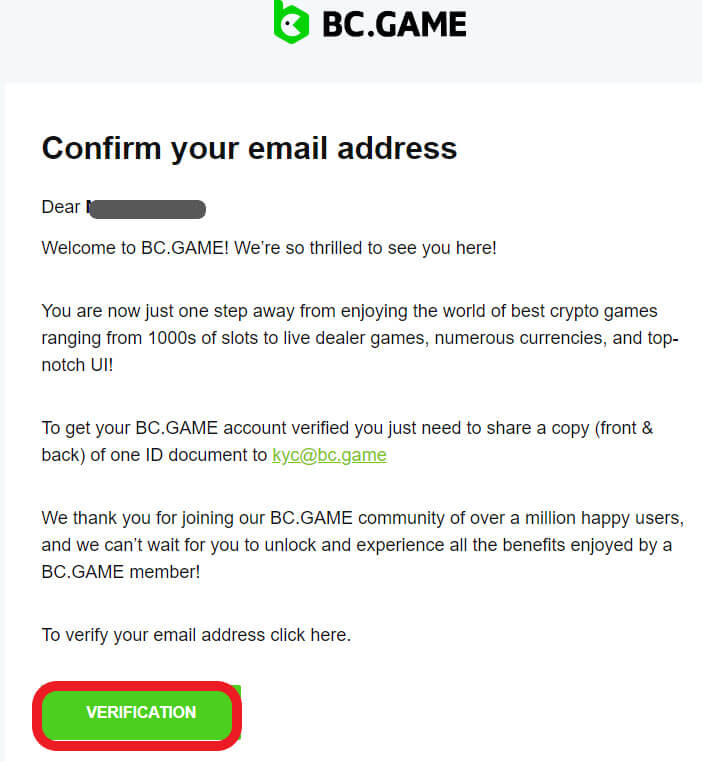The height and width of the screenshot is (762, 702).
Task: Click the line "To get your BC.GAME account verified"
Action: [347, 428]
